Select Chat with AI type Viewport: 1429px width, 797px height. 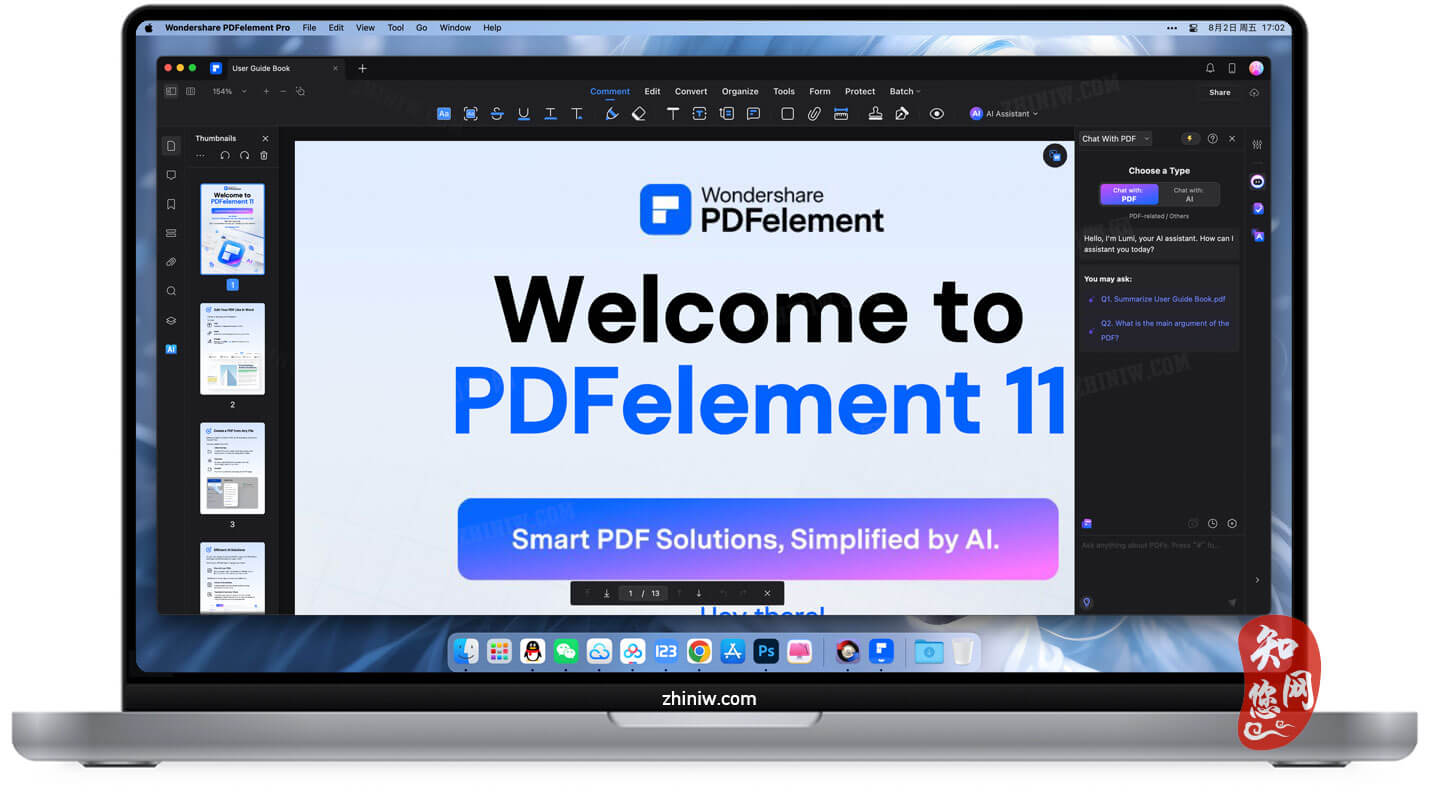click(1189, 194)
